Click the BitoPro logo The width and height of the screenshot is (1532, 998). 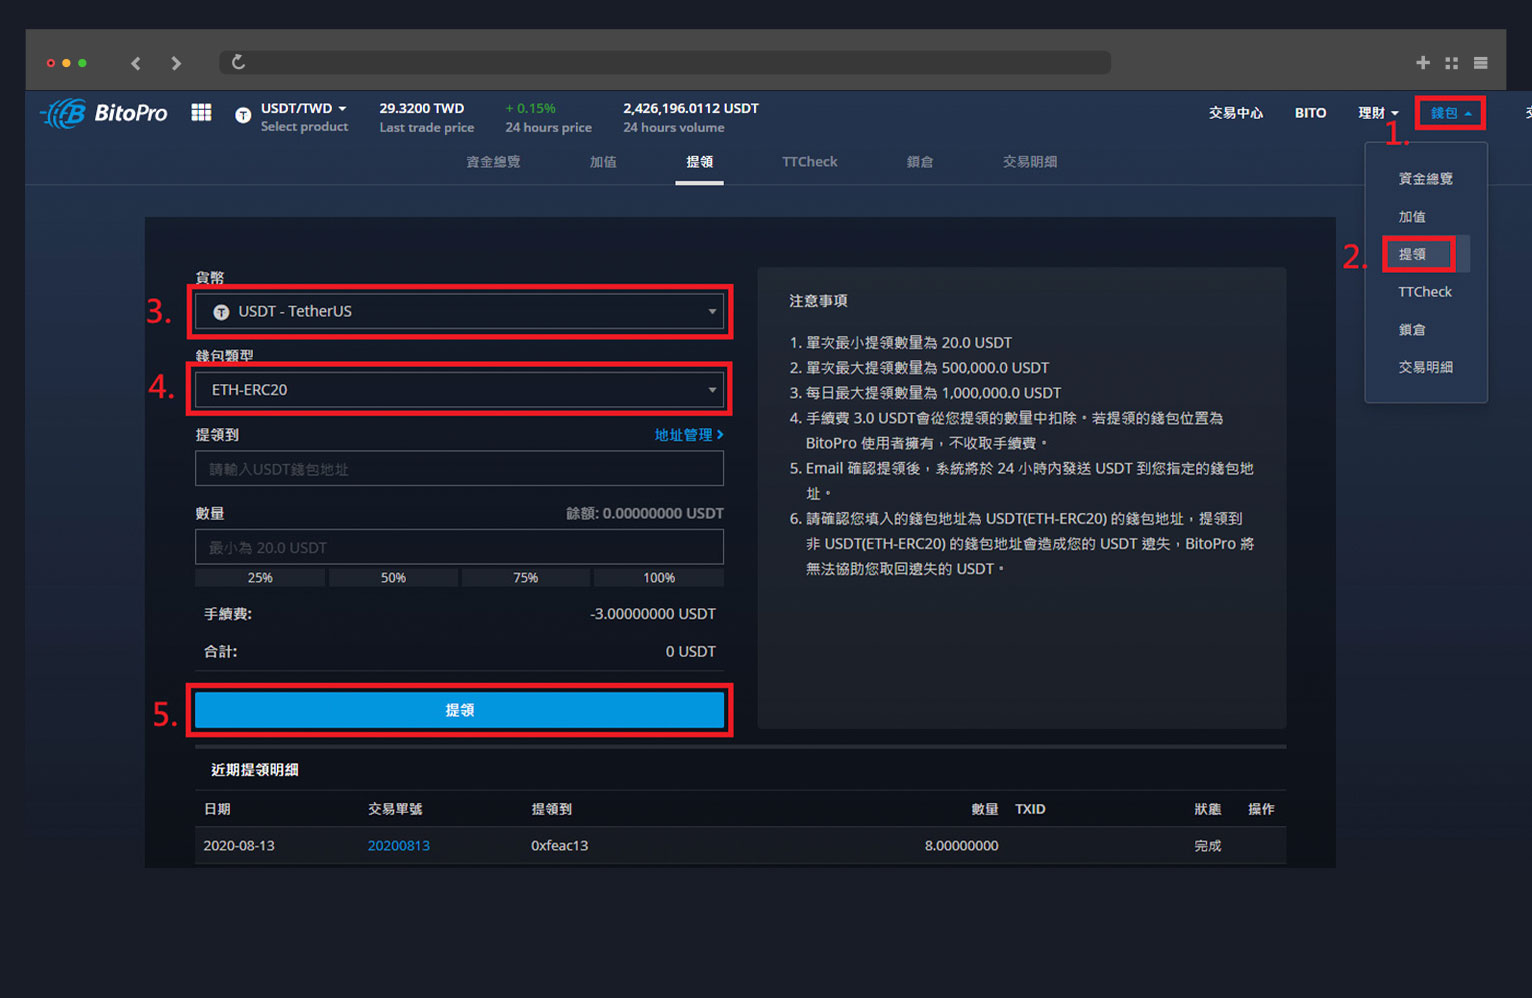104,114
